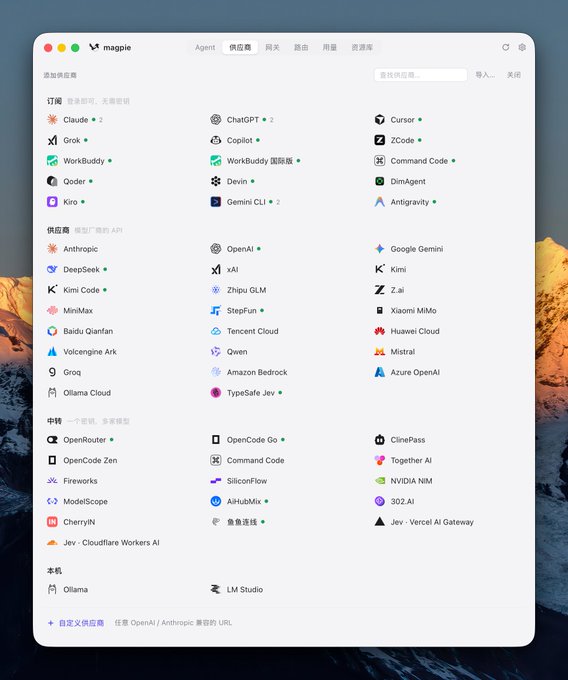Open settings via the gear icon
This screenshot has height=680, width=568.
point(522,47)
